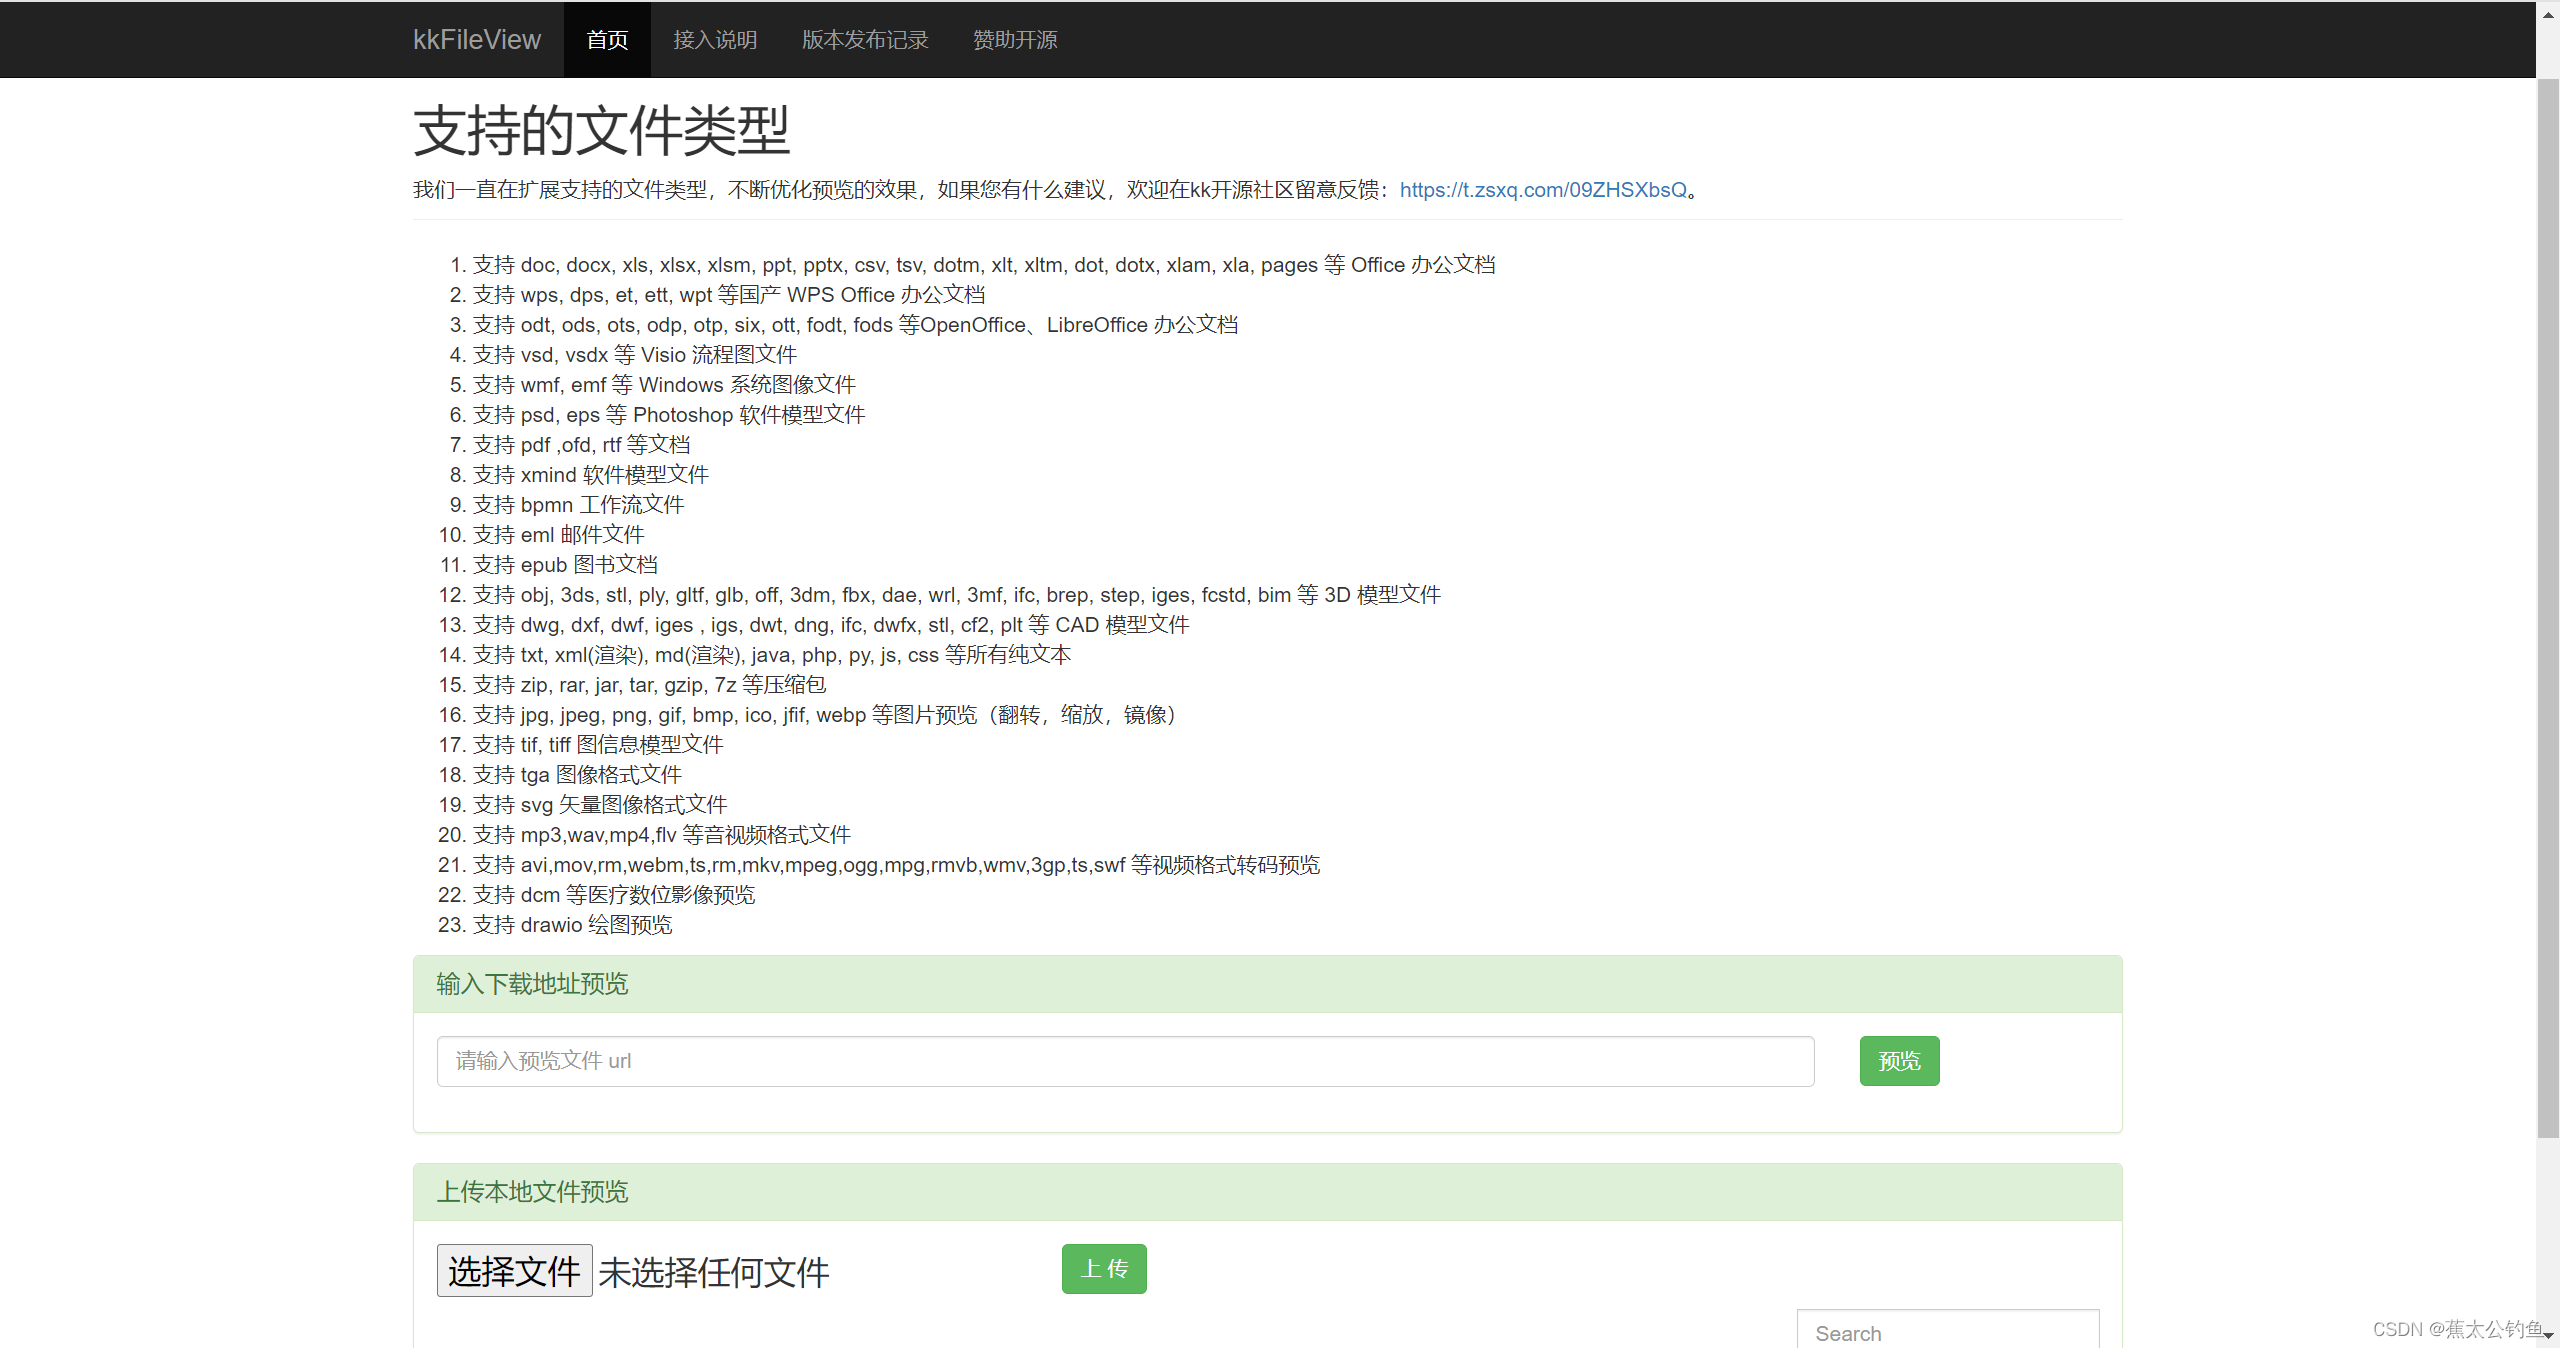Viewport: 2560px width, 1348px height.
Task: Switch to the 首页 nav tab
Action: tap(606, 39)
